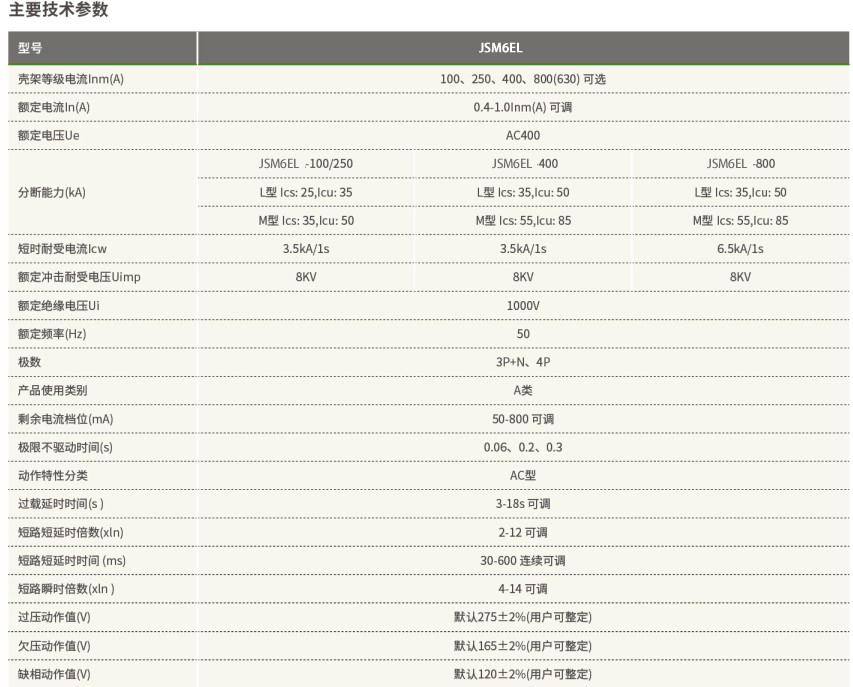853x687 pixels.
Task: Click the 型号 header cell
Action: click(31, 48)
